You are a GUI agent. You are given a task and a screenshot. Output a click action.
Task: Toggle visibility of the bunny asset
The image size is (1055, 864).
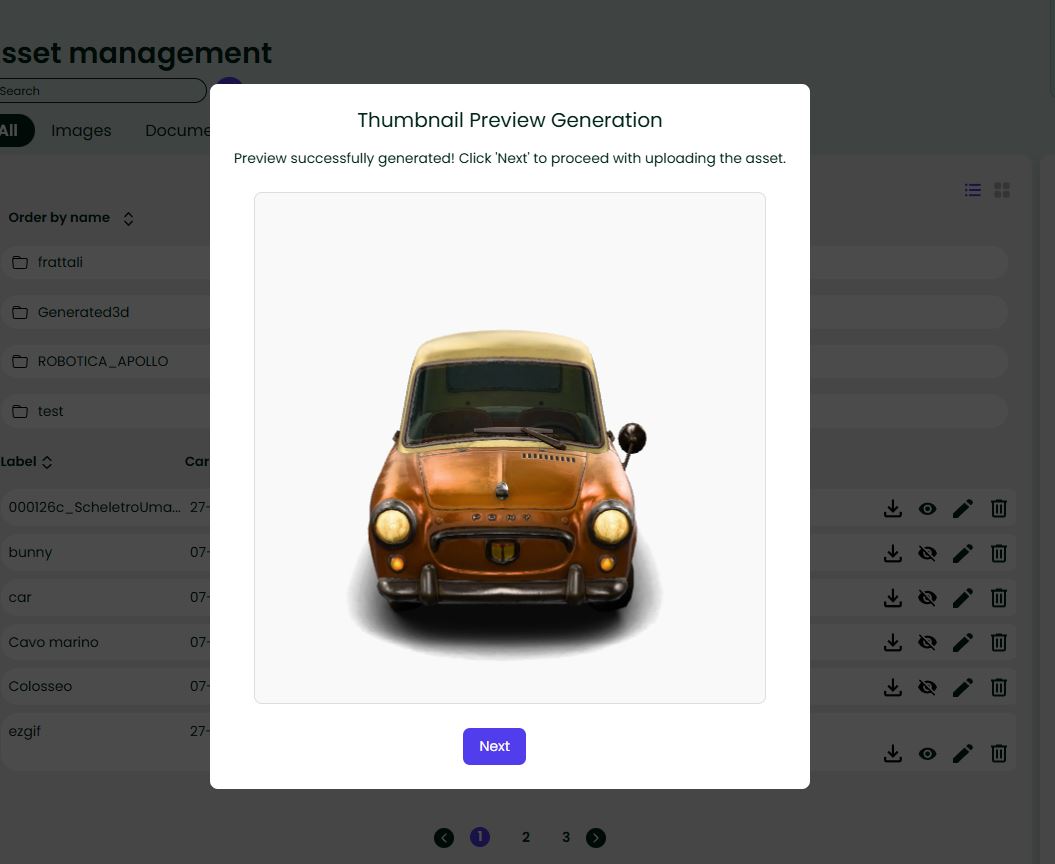click(x=928, y=553)
